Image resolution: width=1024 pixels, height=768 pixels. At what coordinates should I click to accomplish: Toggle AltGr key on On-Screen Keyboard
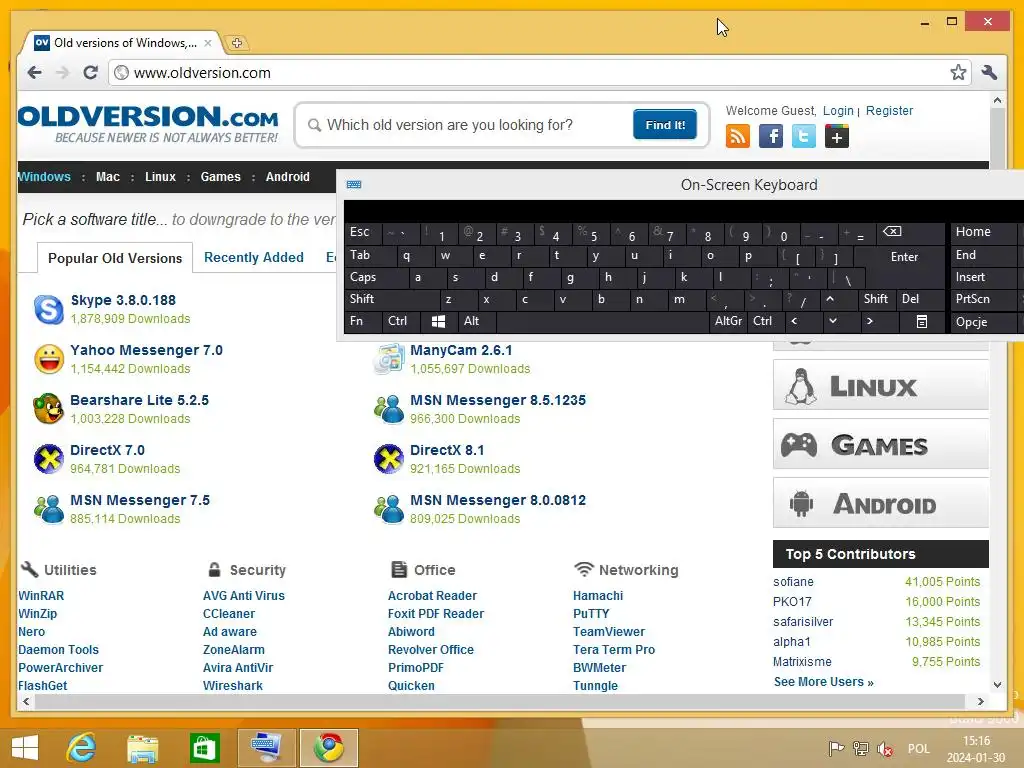tap(728, 321)
